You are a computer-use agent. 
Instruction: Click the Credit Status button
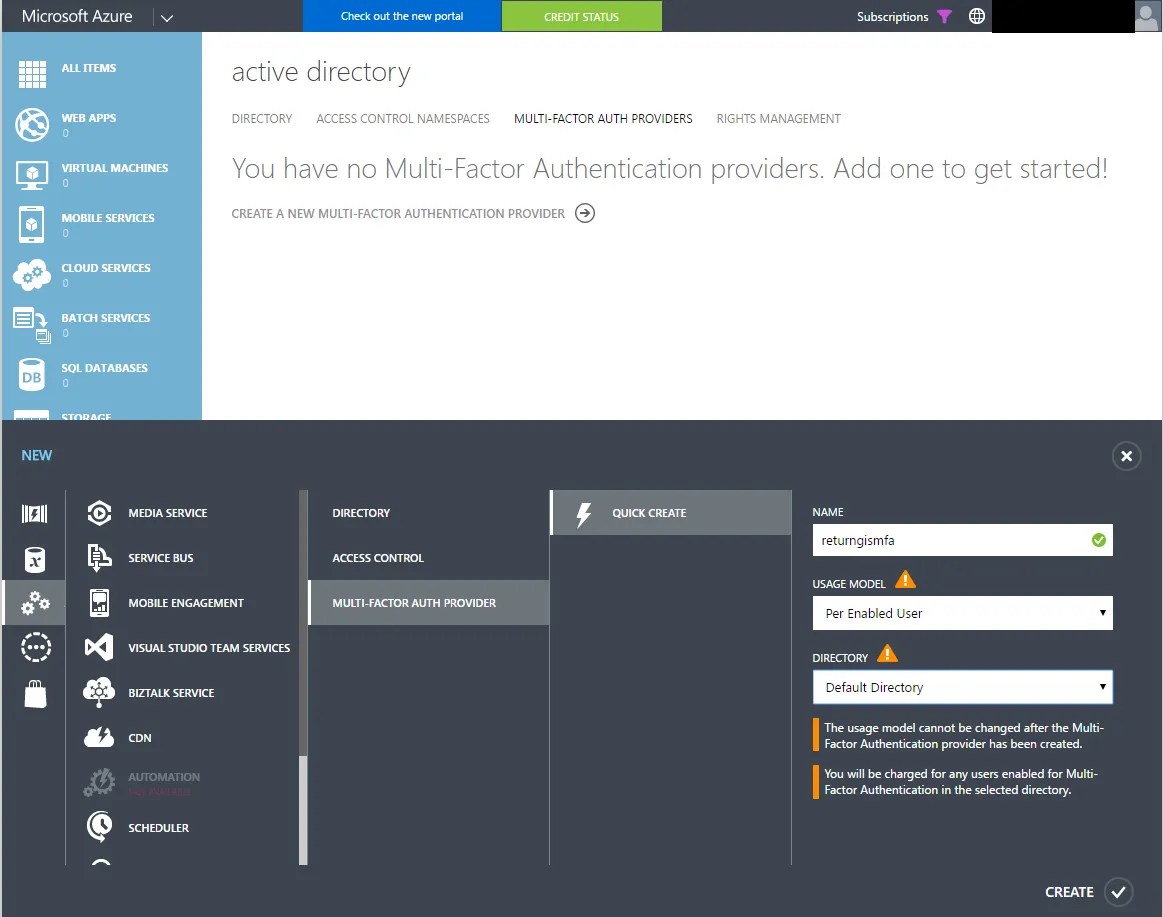click(582, 16)
